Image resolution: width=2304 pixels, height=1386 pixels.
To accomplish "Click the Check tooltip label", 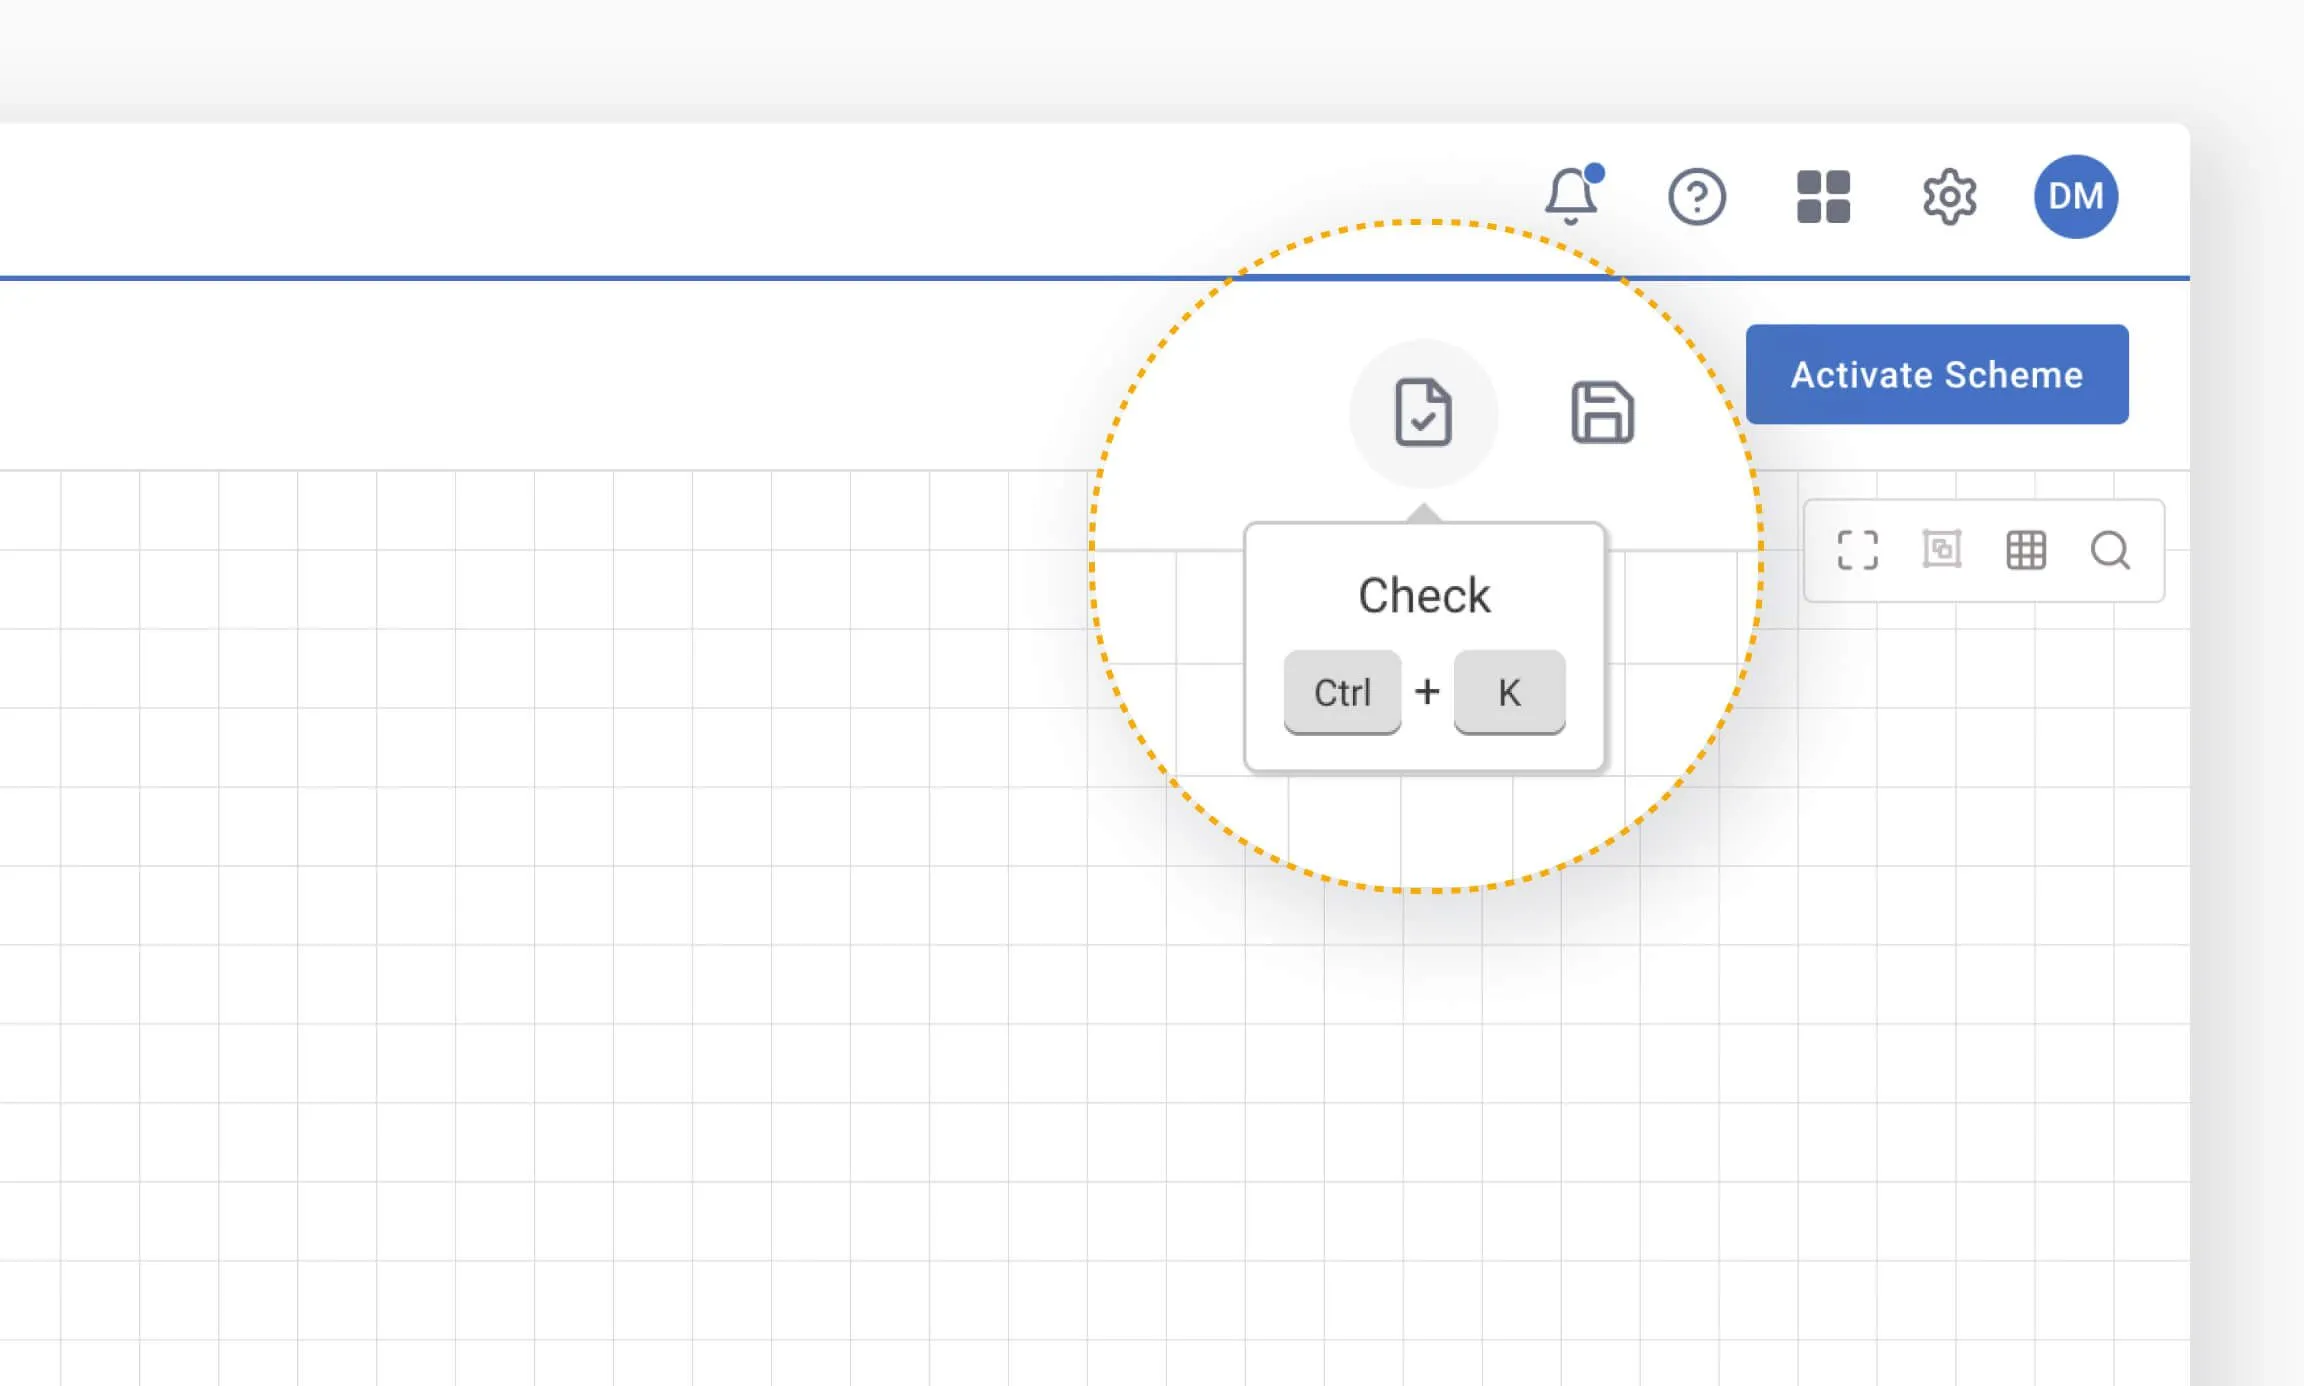I will (1424, 596).
